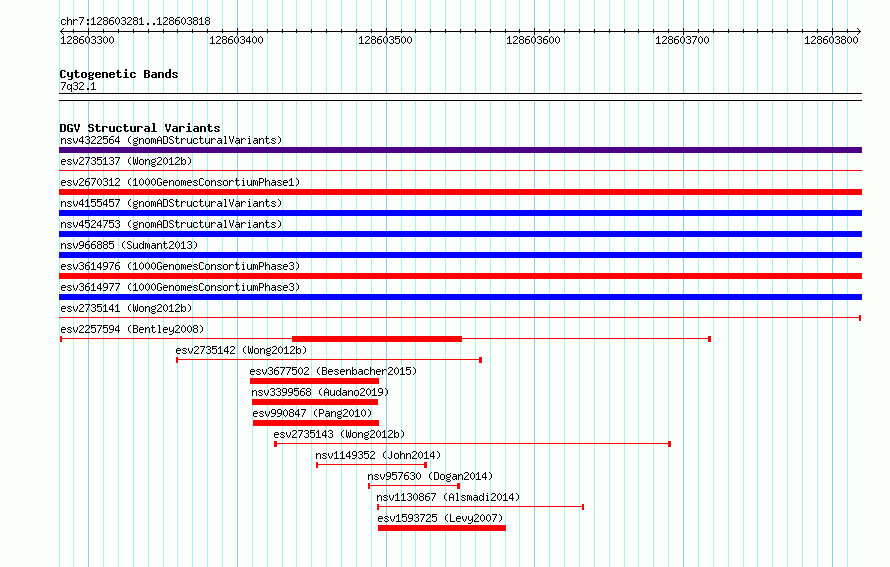Click the Cytogenetic Bands track title

coord(119,74)
